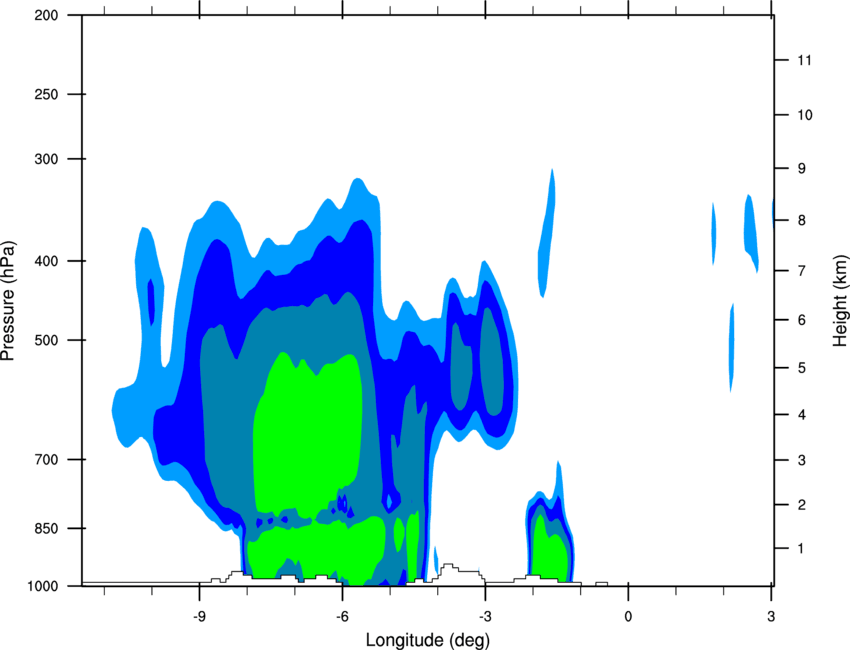Click the 400 pressure tick label

[x=46, y=261]
